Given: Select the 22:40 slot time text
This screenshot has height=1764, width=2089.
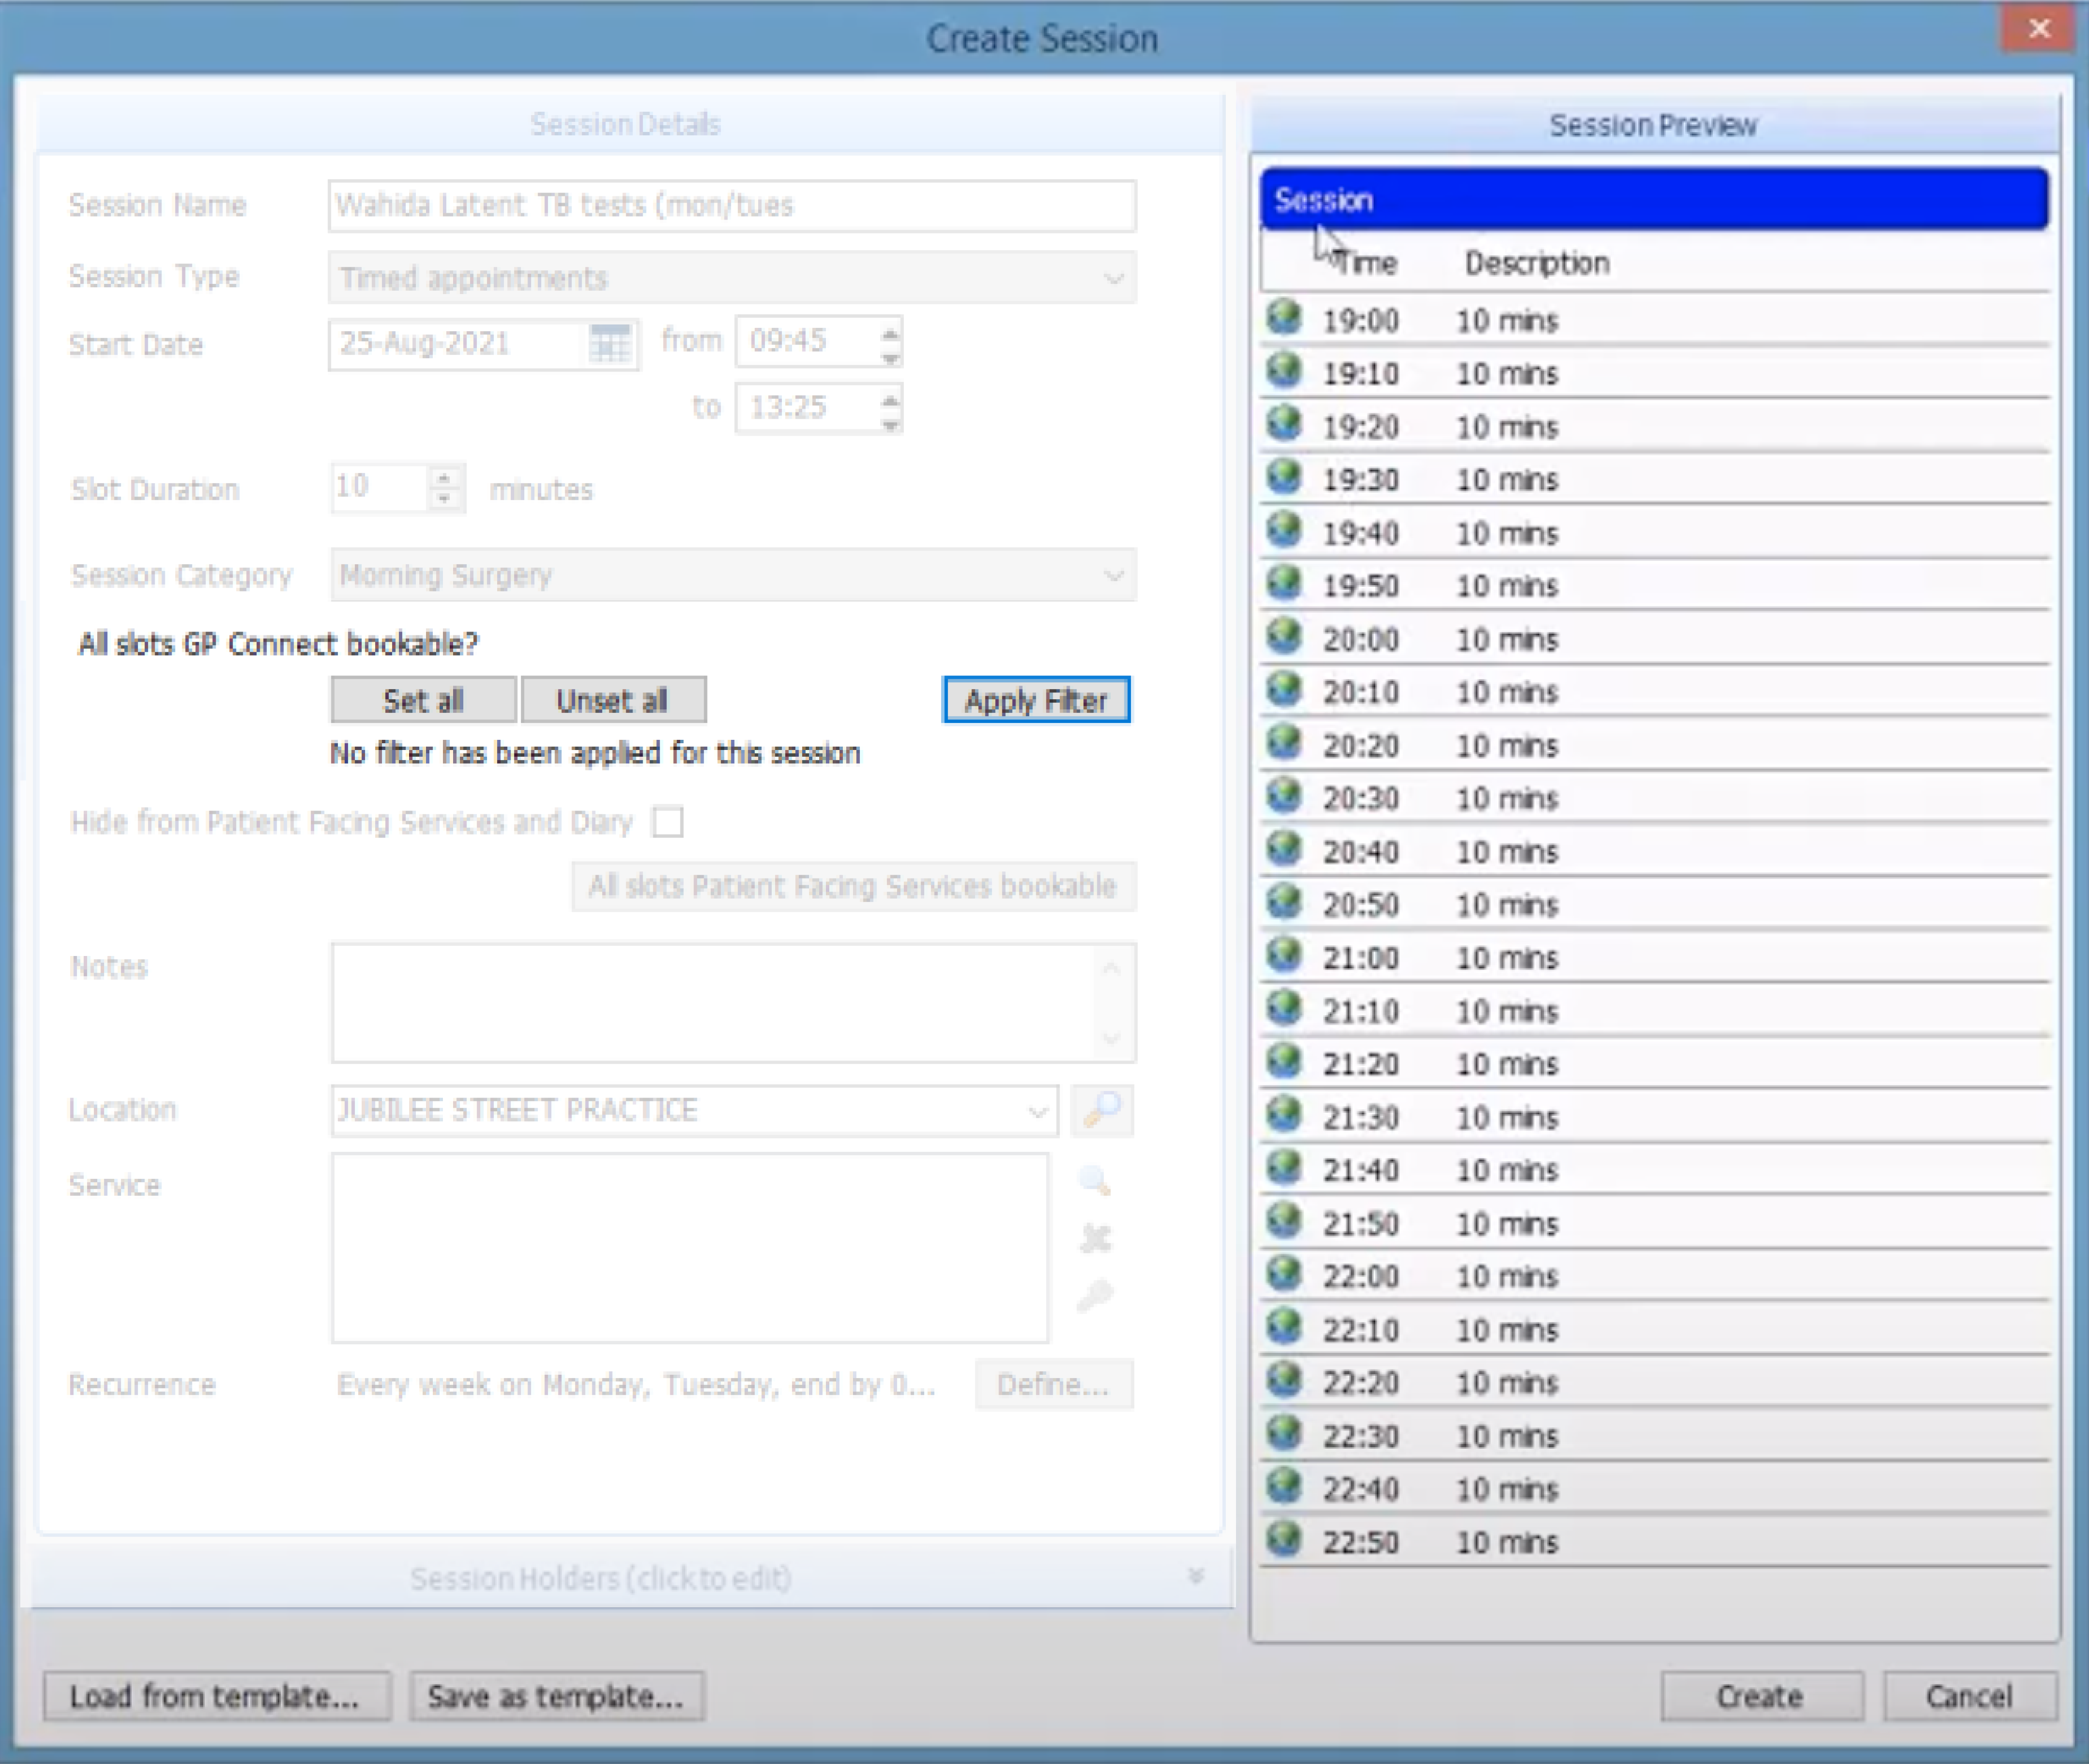Looking at the screenshot, I should pos(1361,1489).
